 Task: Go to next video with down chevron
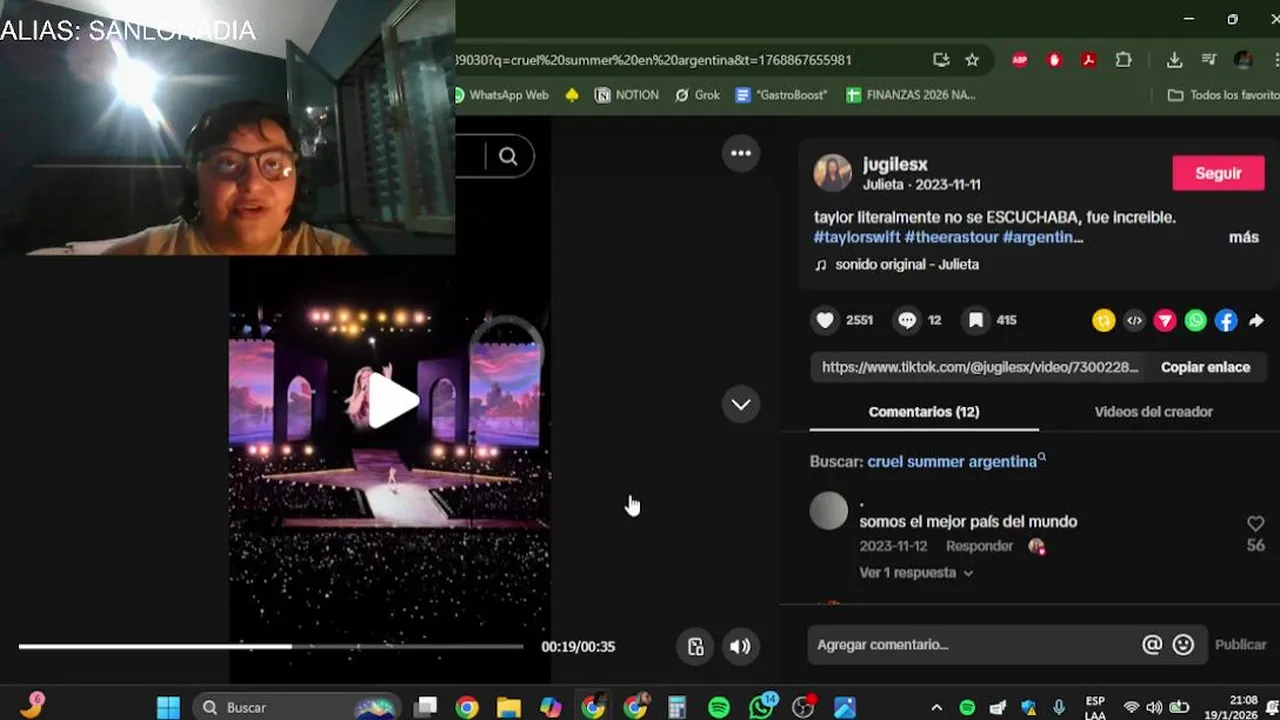(x=741, y=404)
